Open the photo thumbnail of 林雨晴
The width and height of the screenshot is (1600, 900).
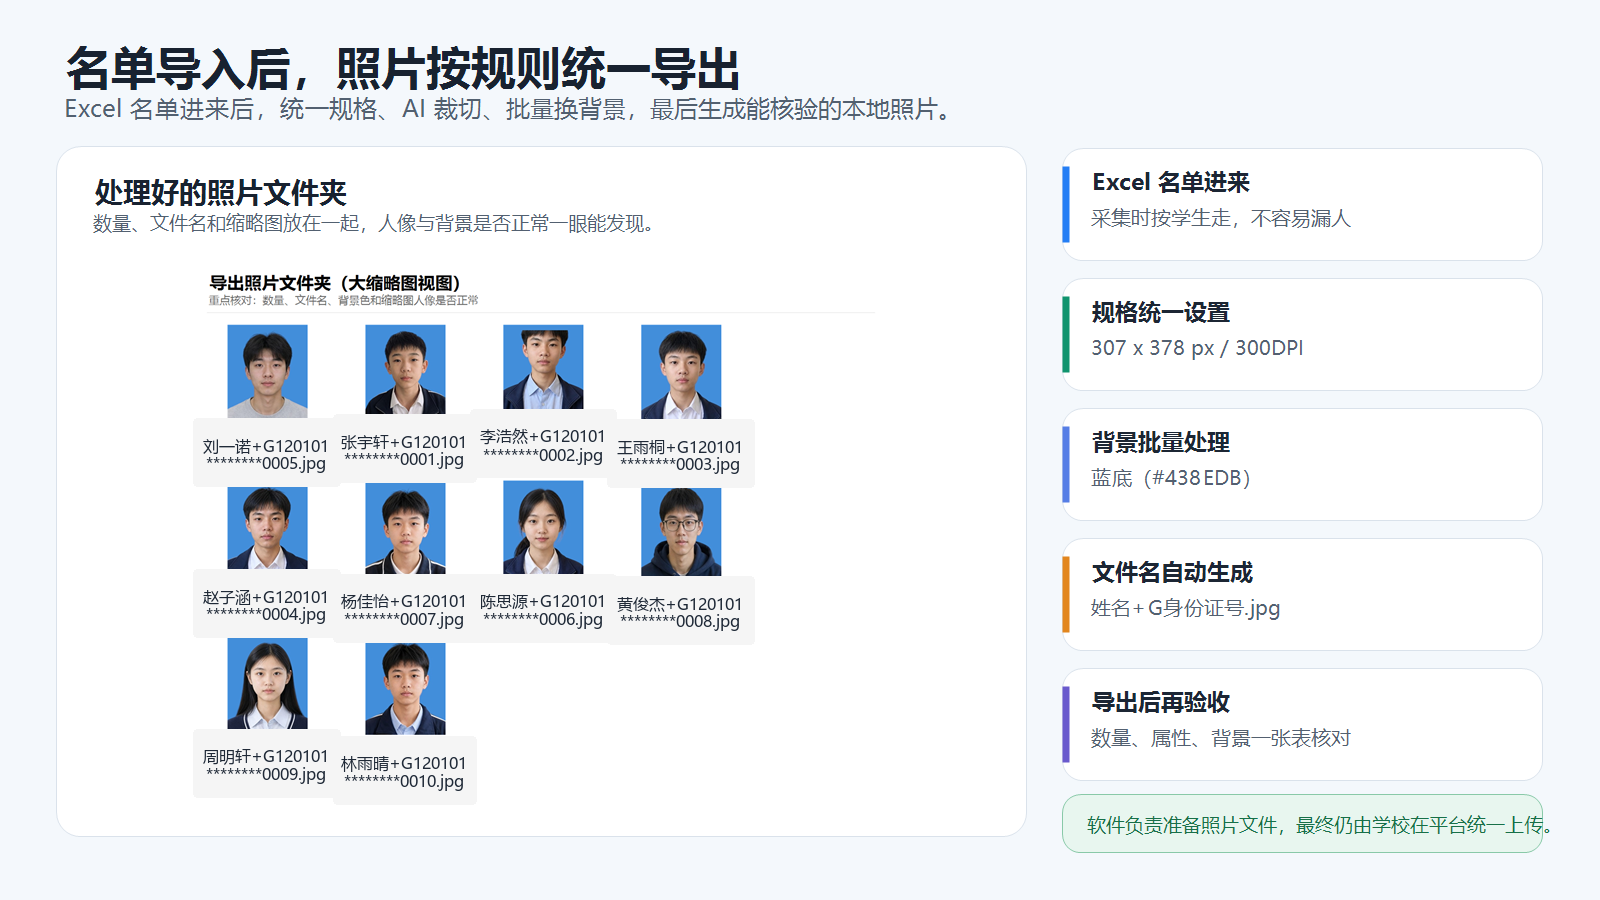point(405,689)
